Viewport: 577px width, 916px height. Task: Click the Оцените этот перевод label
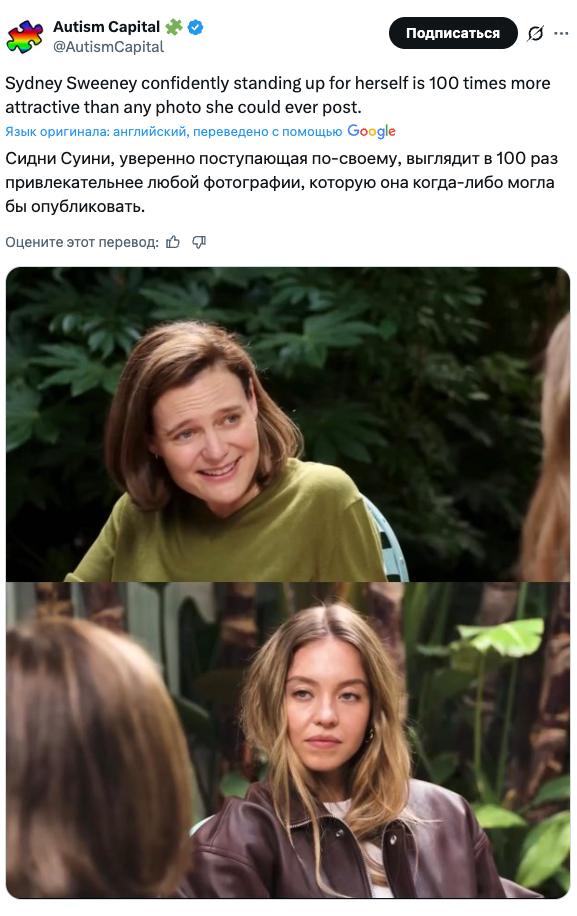[x=82, y=242]
